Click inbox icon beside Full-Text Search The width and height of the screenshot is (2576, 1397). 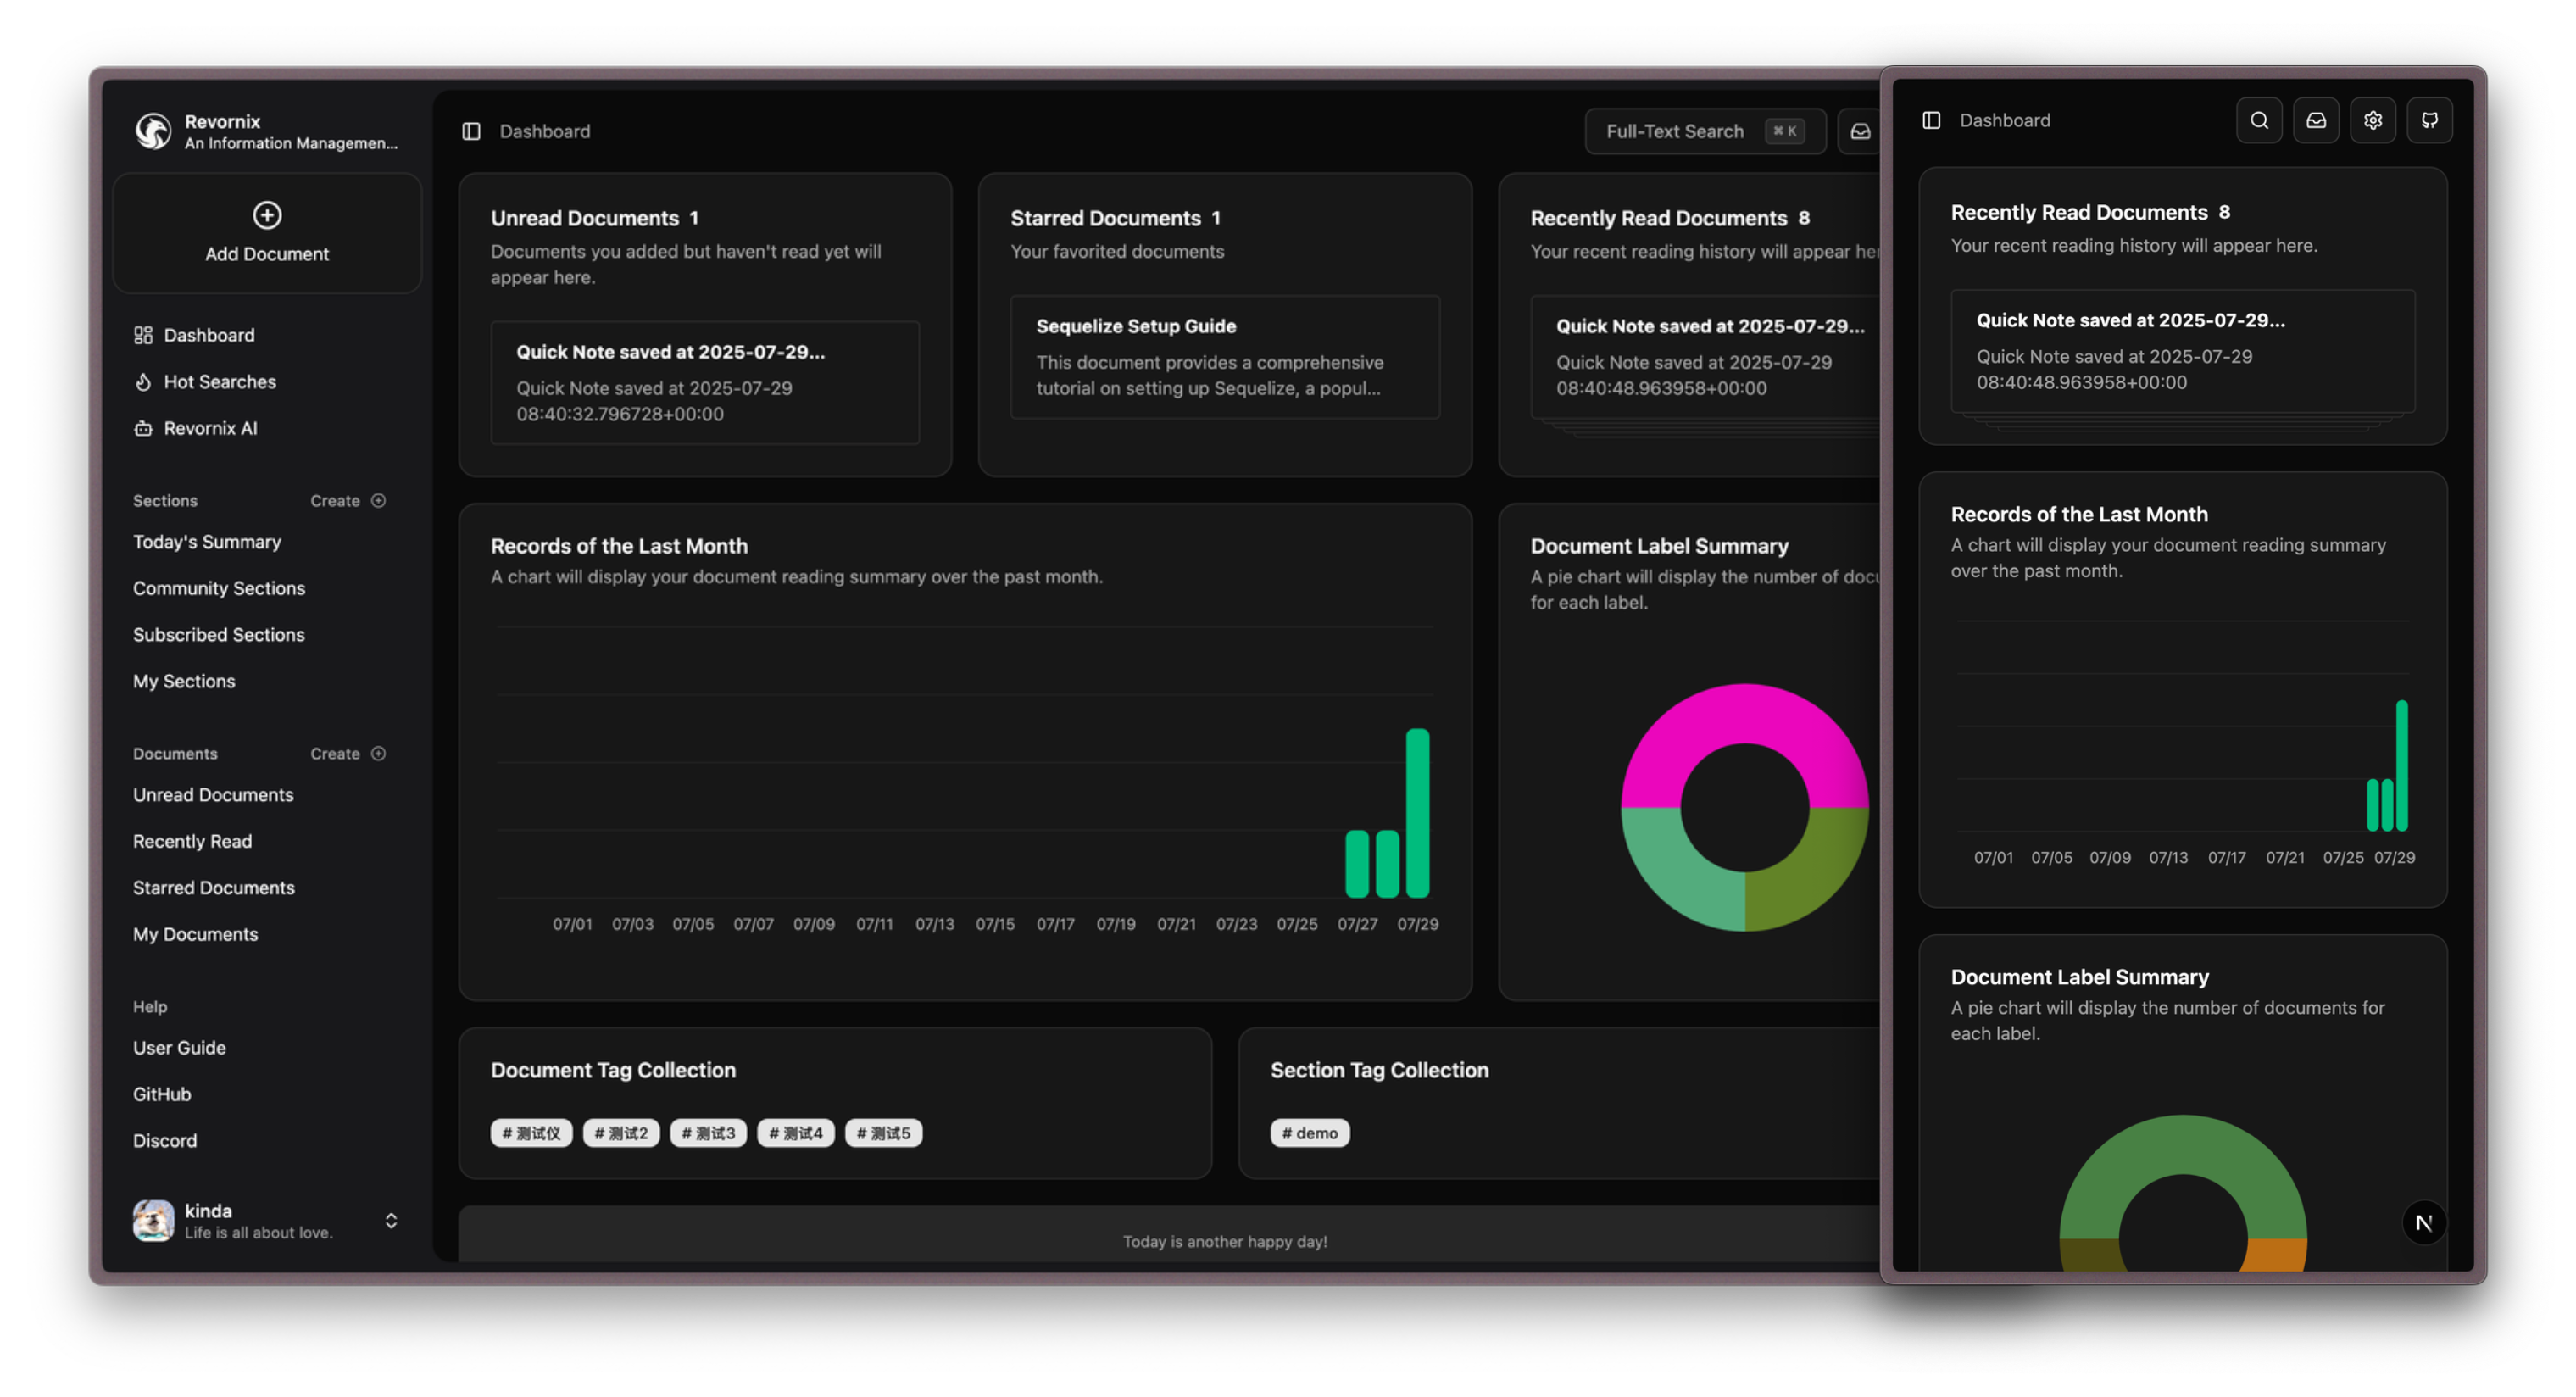[x=1859, y=131]
